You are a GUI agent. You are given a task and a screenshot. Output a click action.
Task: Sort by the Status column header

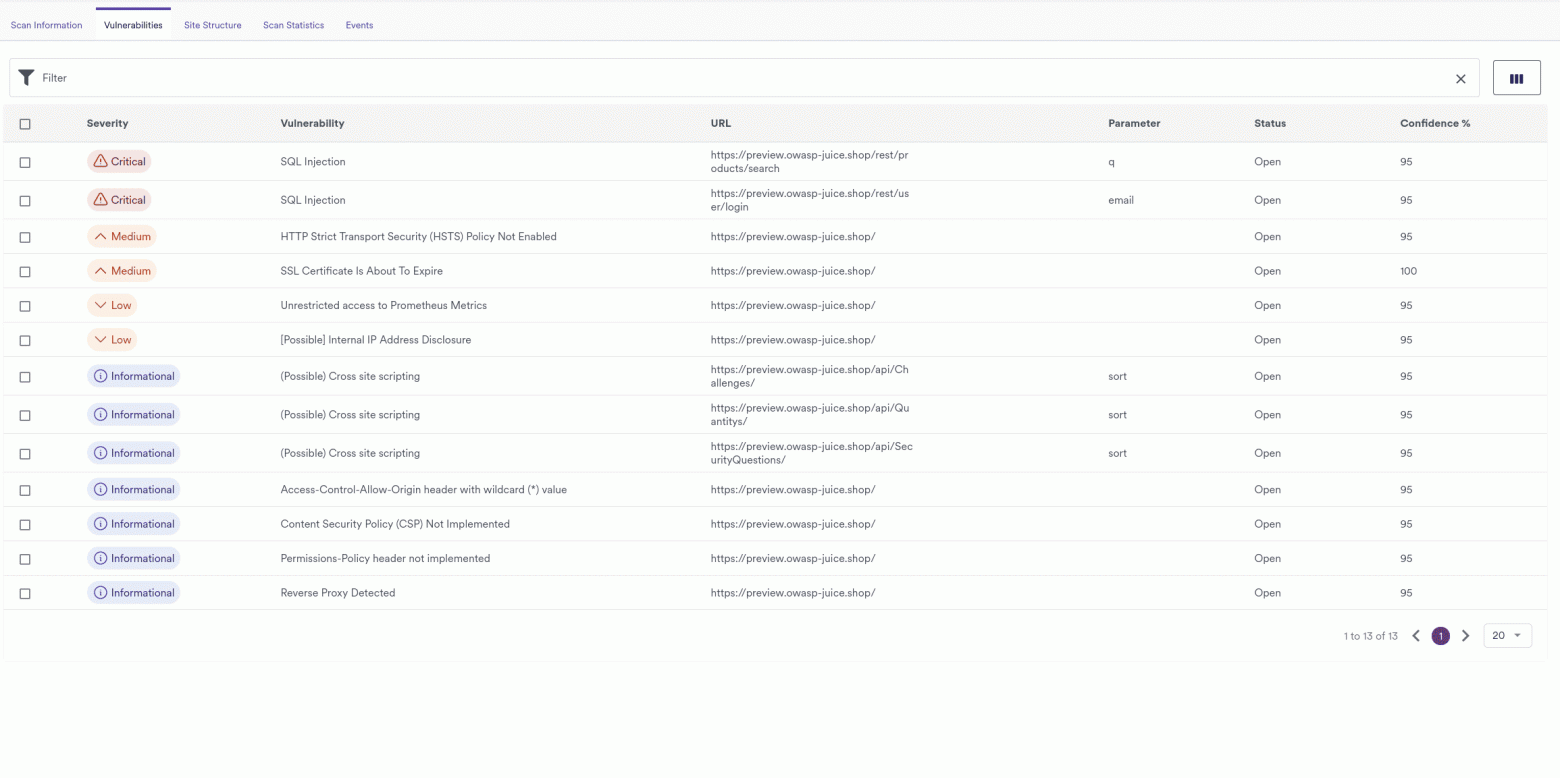click(x=1270, y=124)
